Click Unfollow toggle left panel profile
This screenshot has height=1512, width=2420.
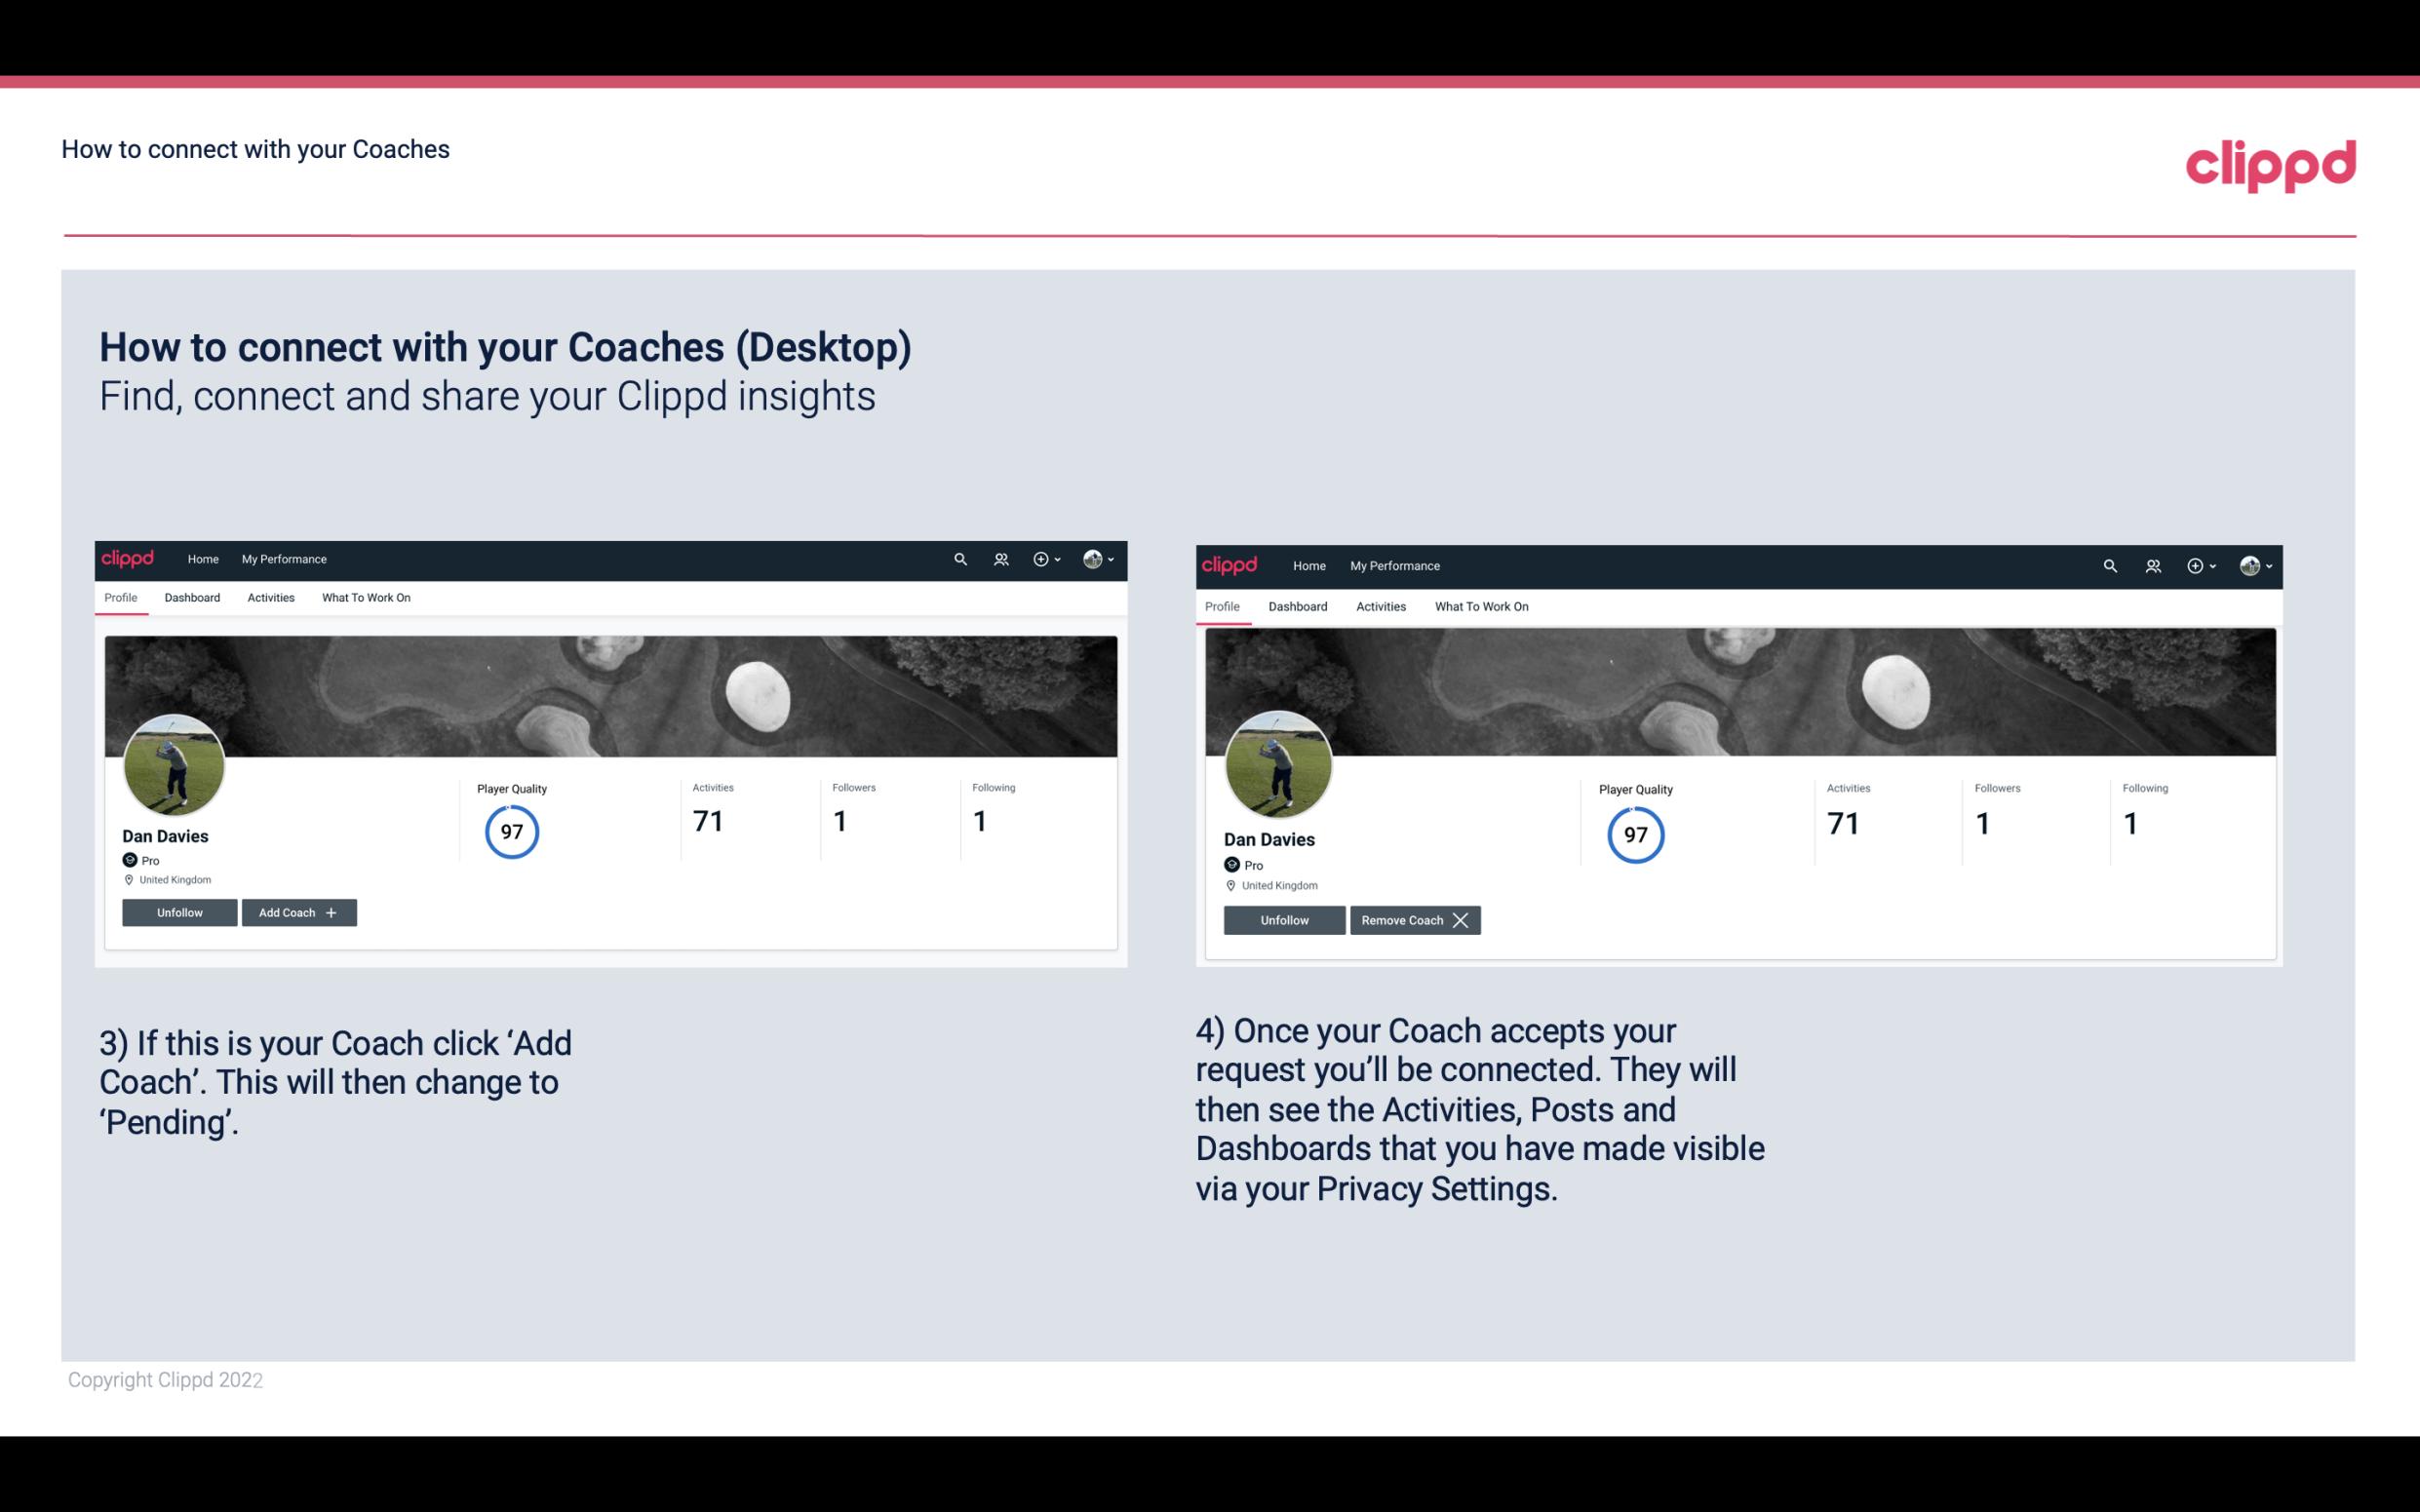coord(177,911)
